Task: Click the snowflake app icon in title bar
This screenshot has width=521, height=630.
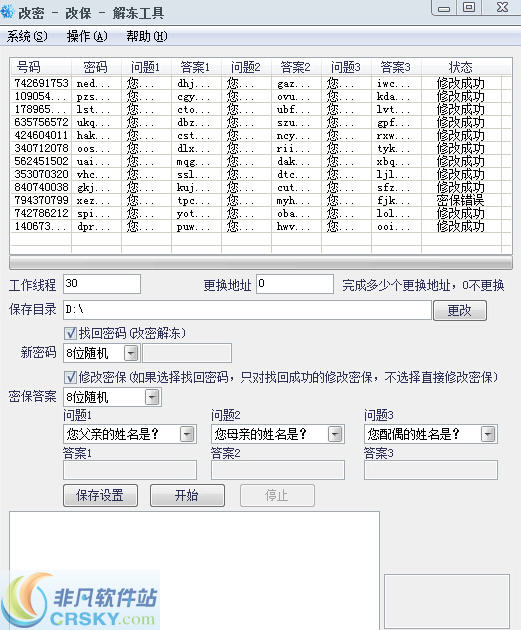Action: click(x=6, y=12)
